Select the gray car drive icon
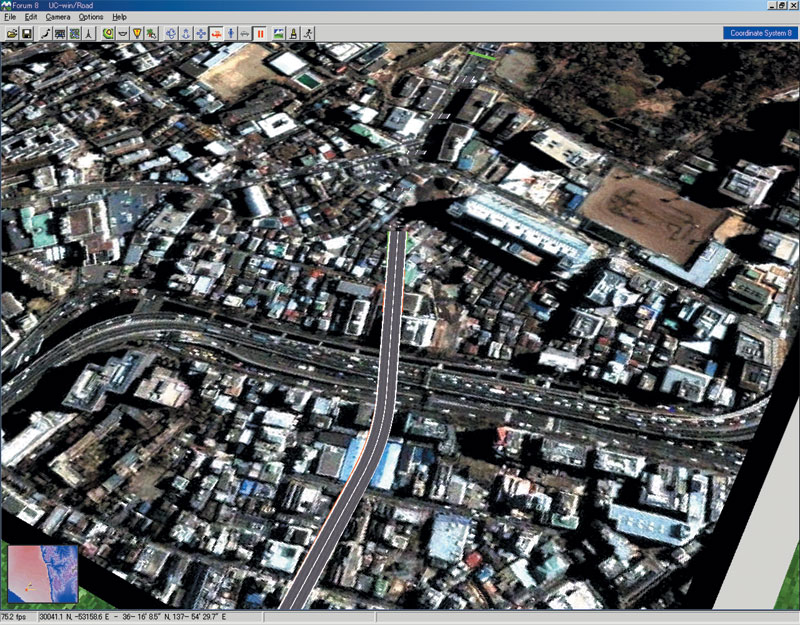The height and width of the screenshot is (625, 800). 245,34
